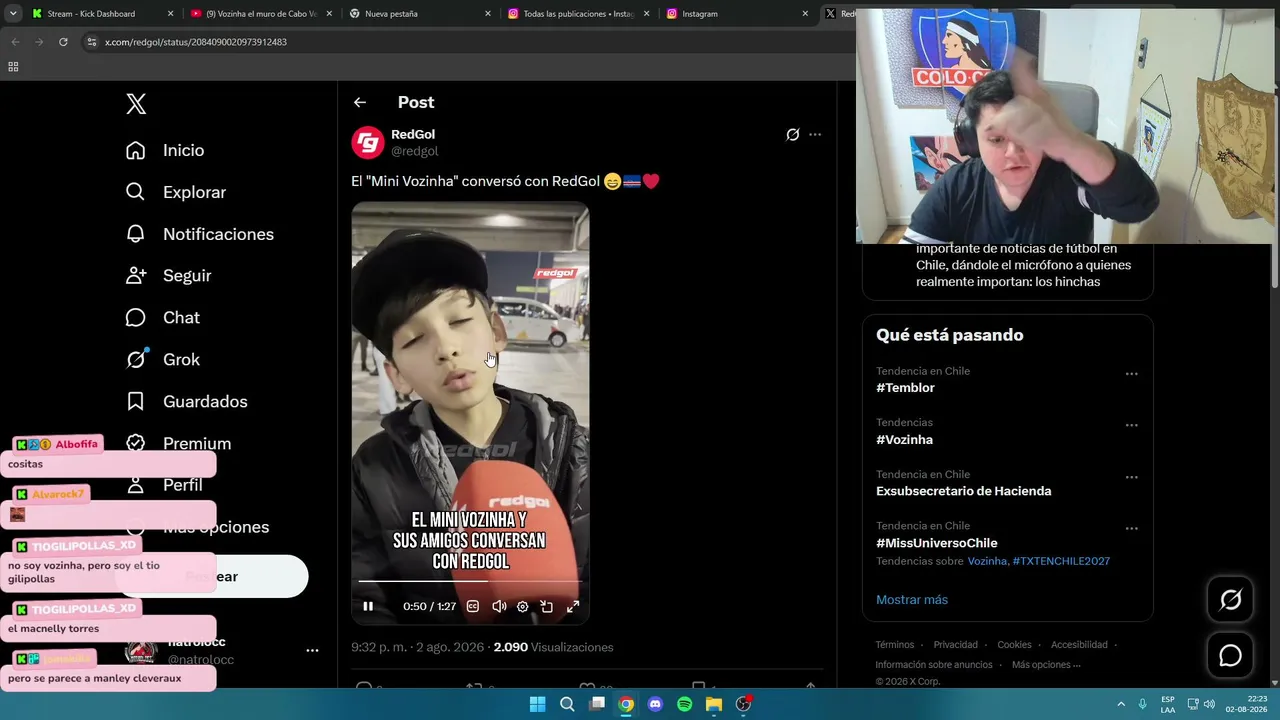Open the Privacidad footer link
1280x720 pixels.
tap(956, 645)
